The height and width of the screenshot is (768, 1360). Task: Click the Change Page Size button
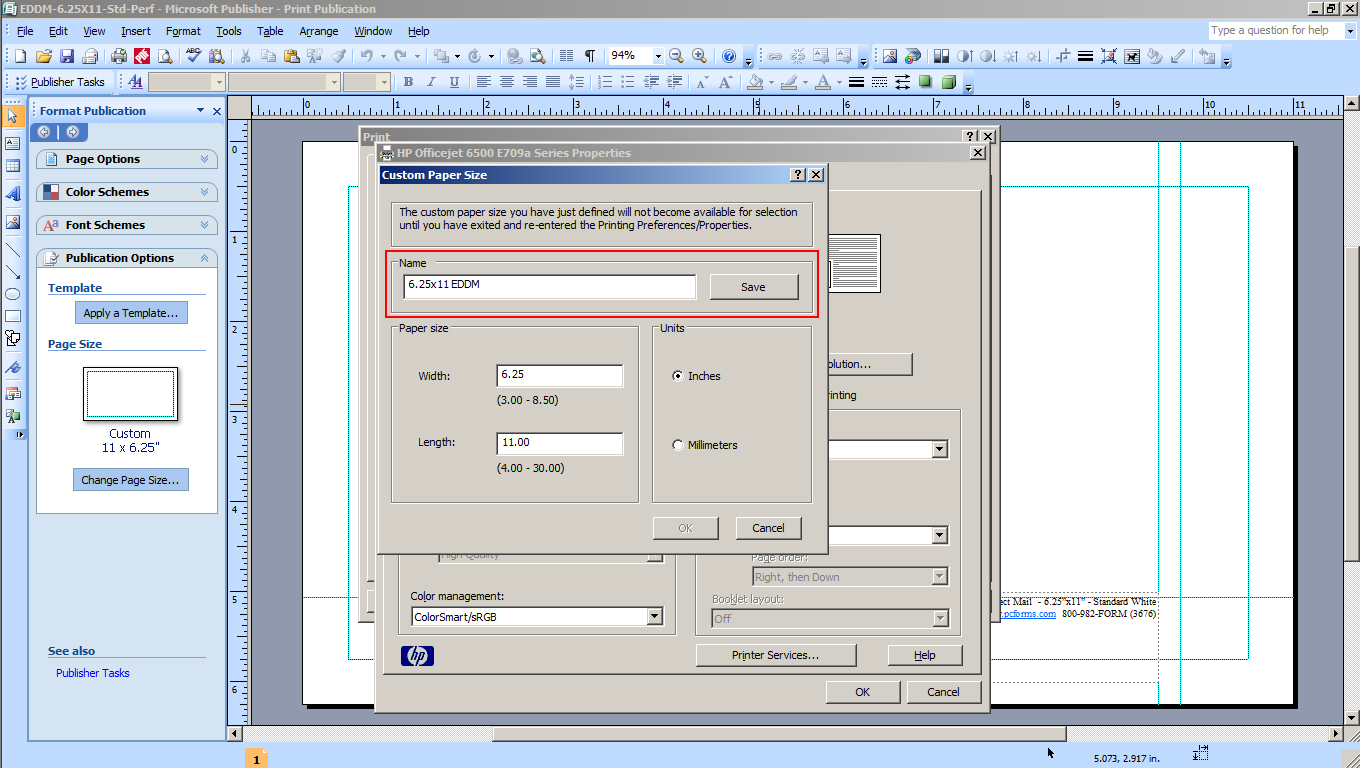130,479
